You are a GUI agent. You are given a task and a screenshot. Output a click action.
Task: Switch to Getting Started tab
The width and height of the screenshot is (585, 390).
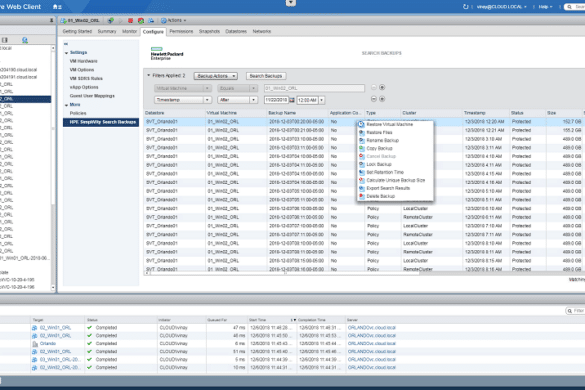point(77,31)
